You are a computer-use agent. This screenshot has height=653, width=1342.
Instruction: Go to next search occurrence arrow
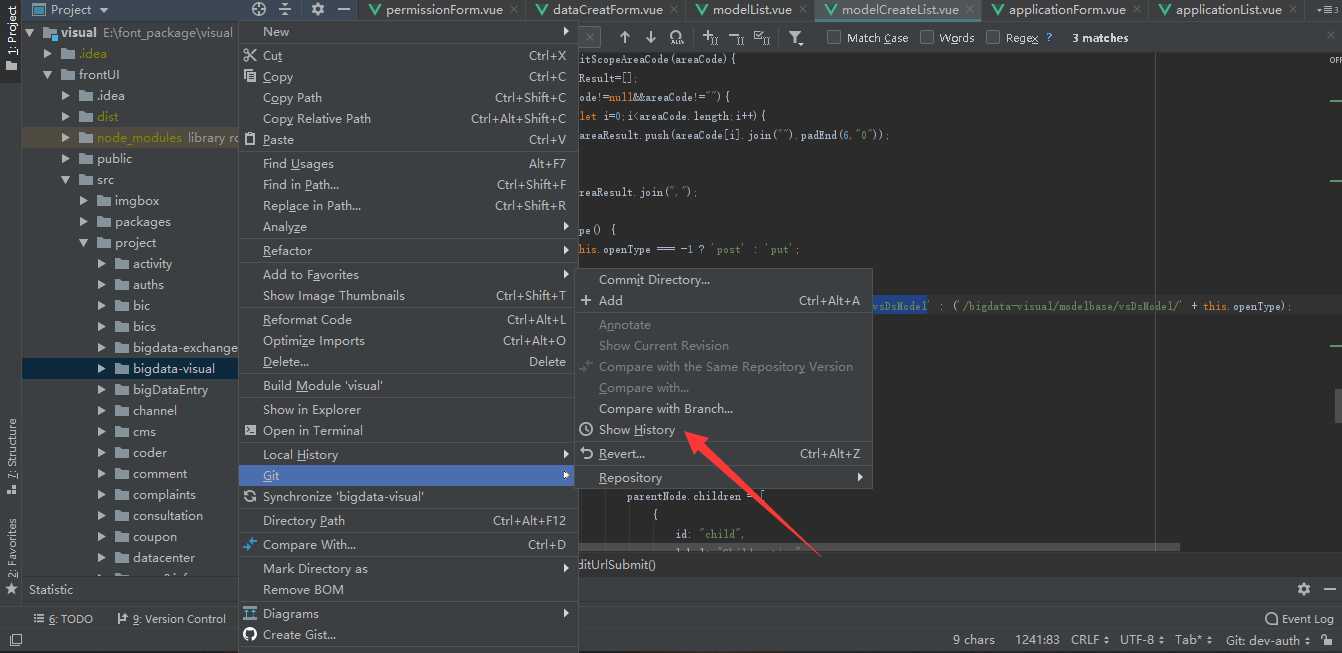click(651, 37)
